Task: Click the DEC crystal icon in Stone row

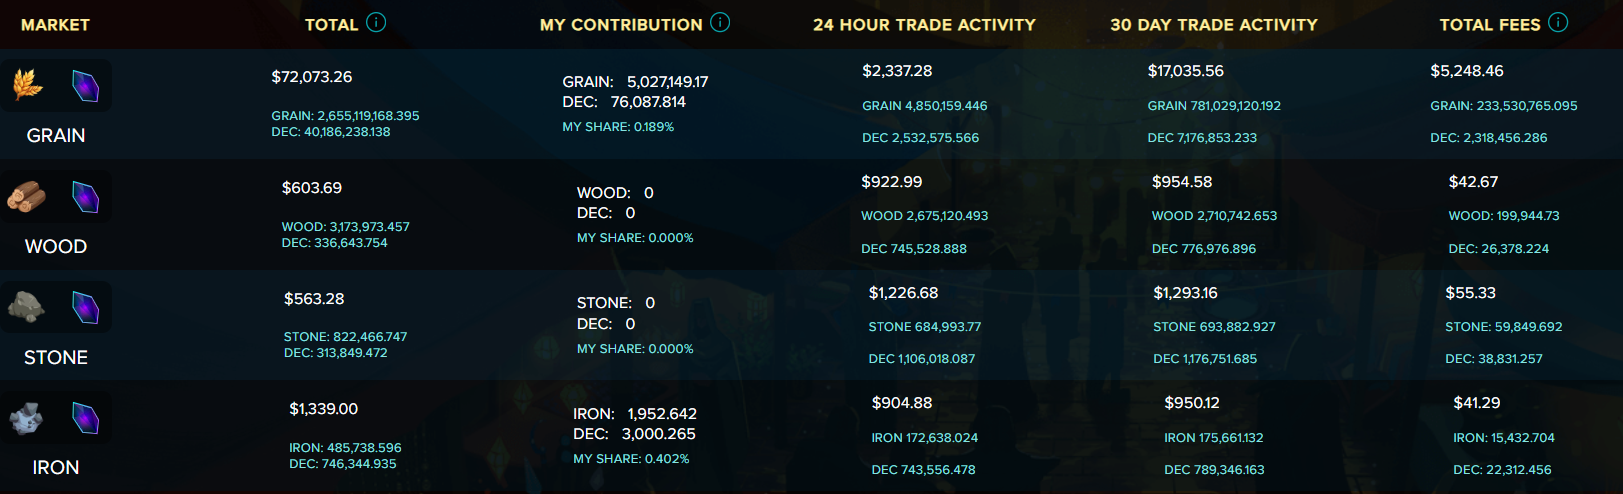Action: pos(86,307)
